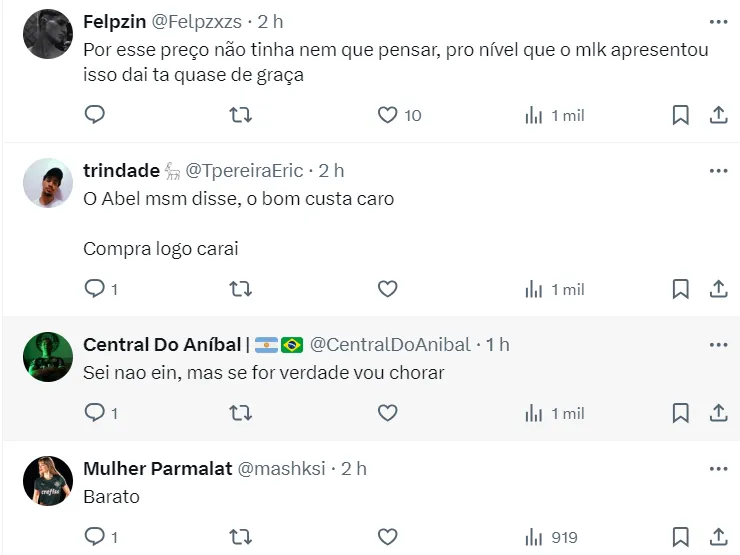740x555 pixels.
Task: Bookmark Central Do Aníbal's tweet
Action: 680,413
